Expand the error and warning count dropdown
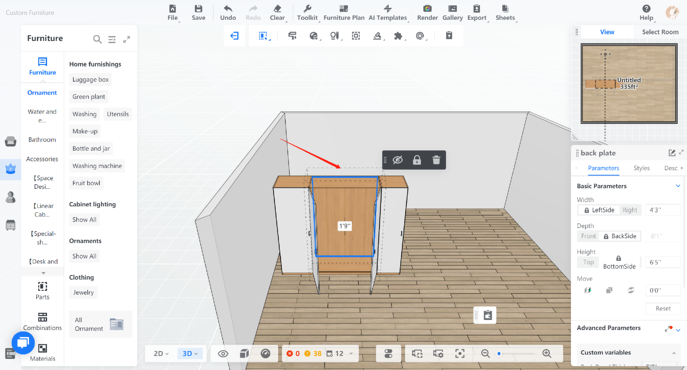The width and height of the screenshot is (687, 370). (351, 354)
